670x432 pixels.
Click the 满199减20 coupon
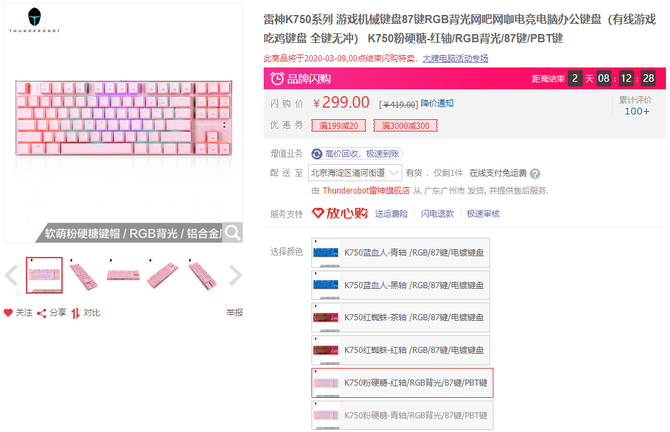coord(338,126)
